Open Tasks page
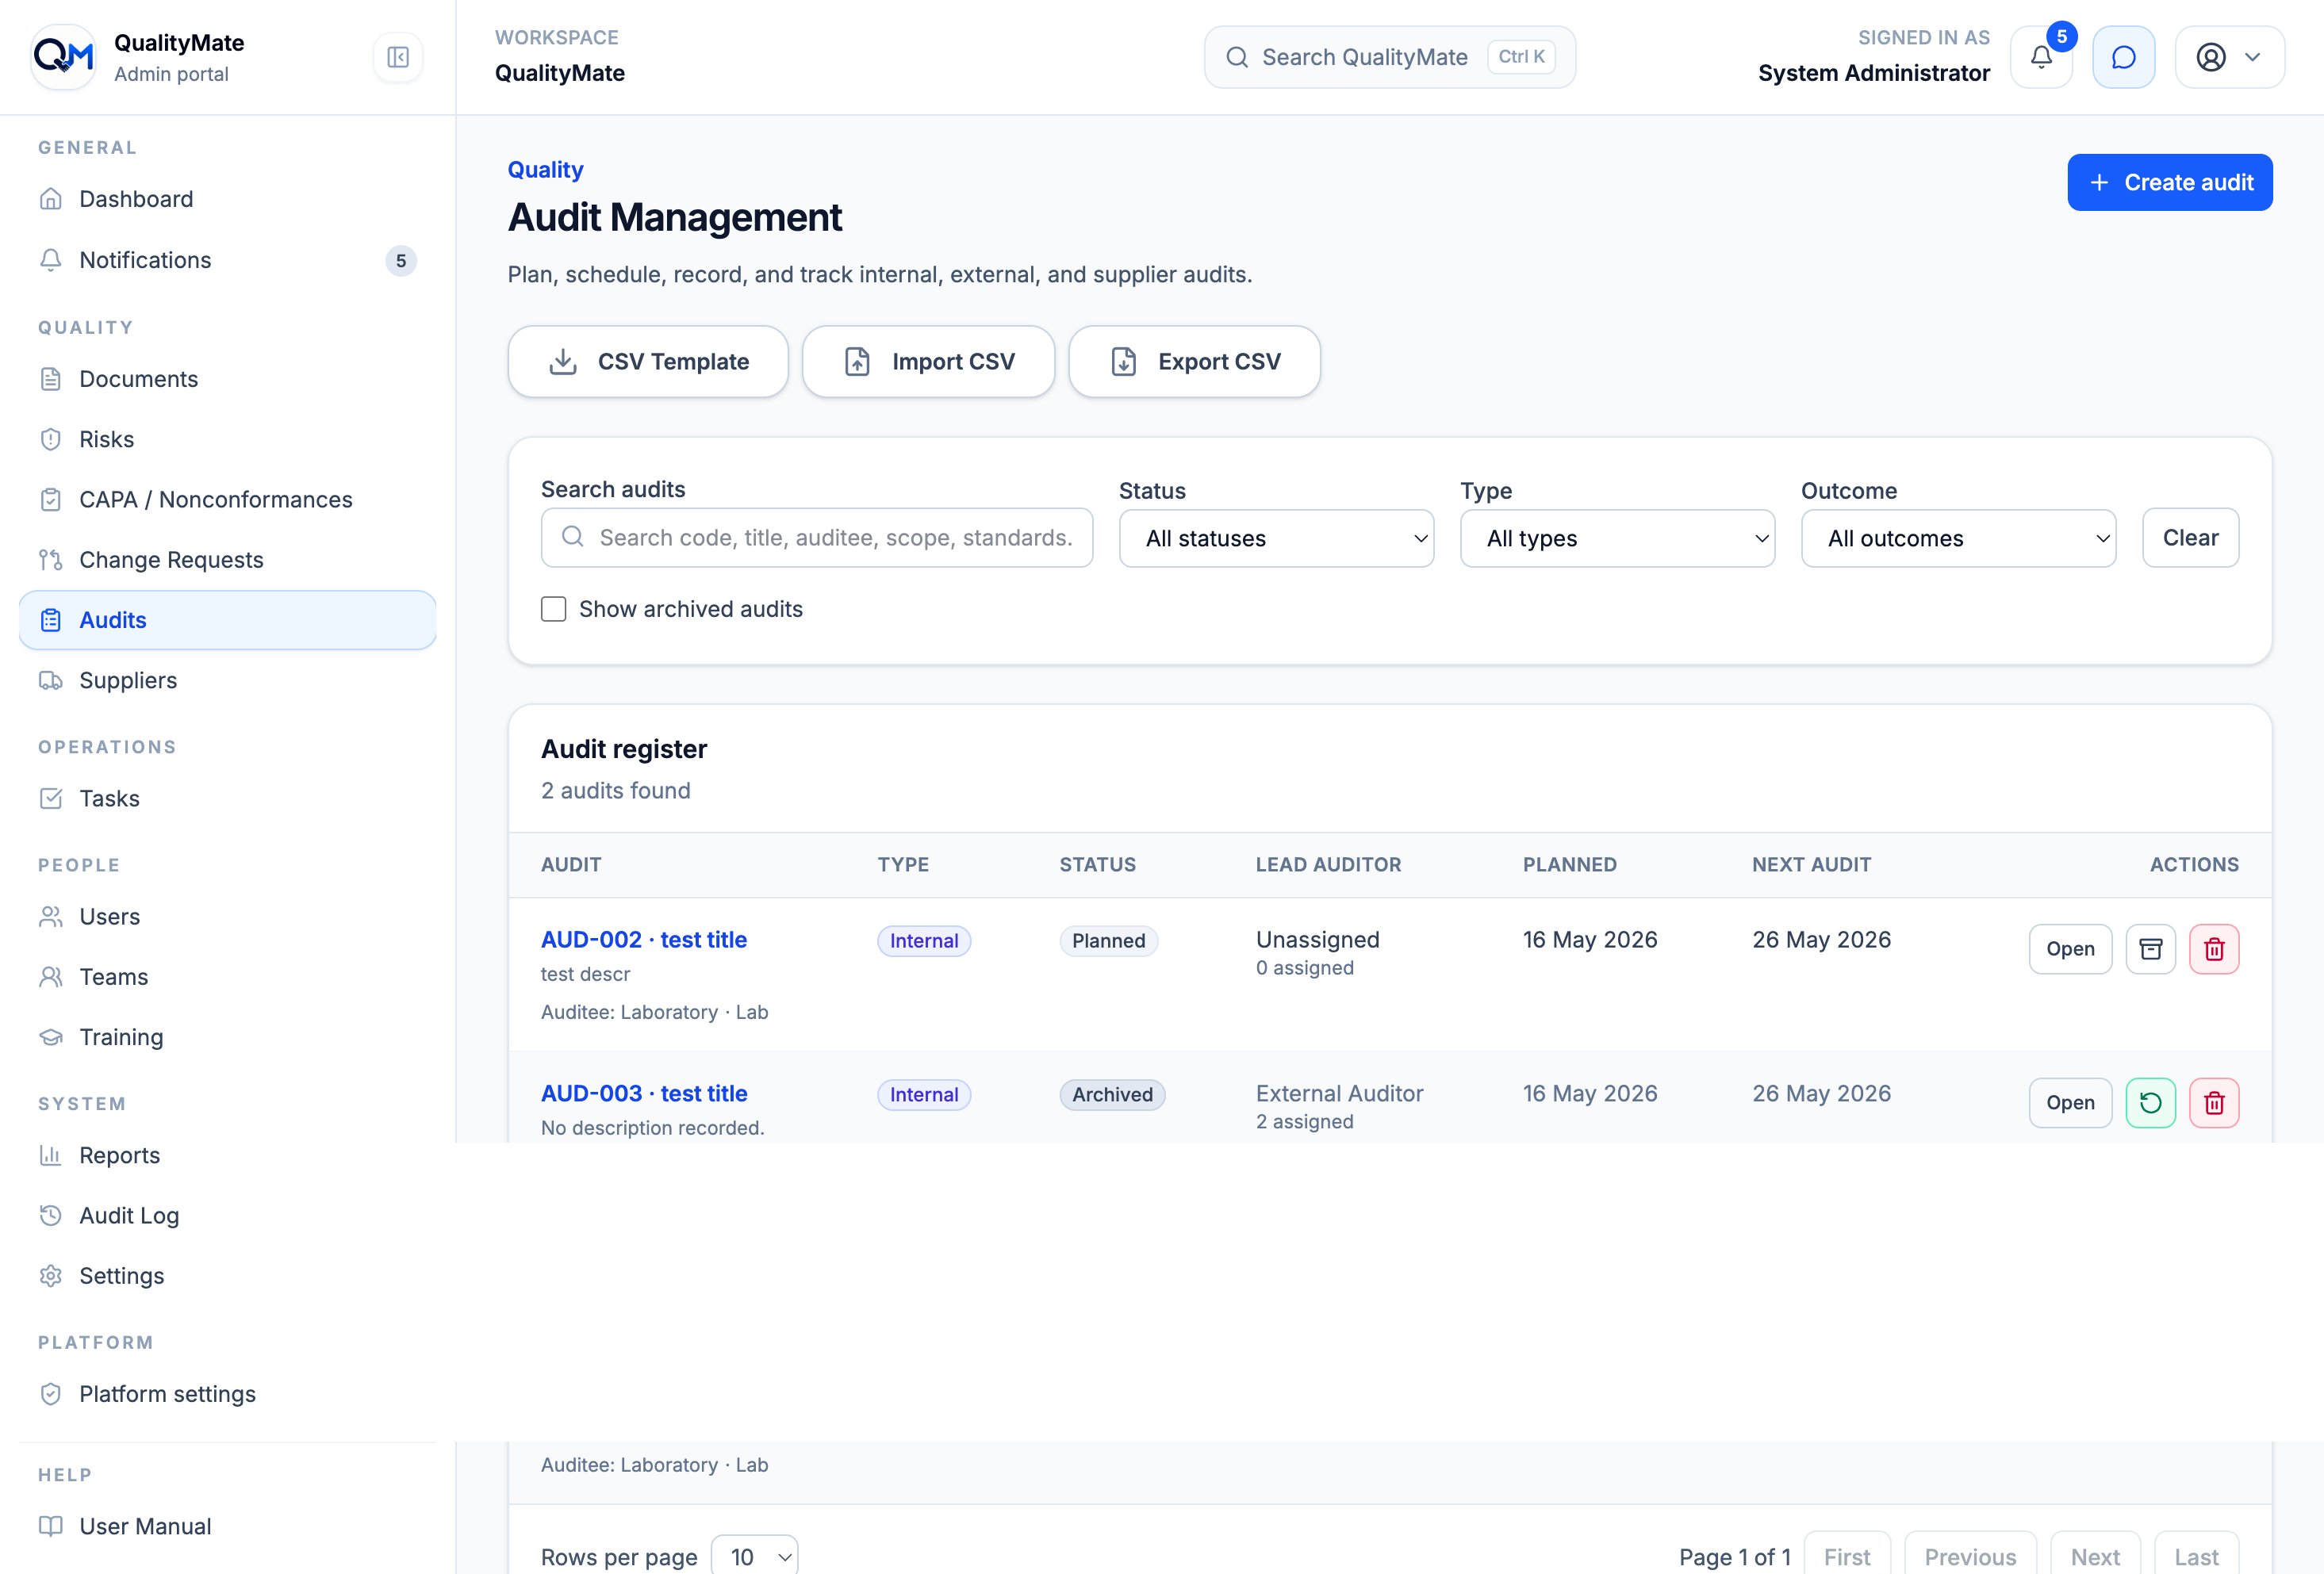The width and height of the screenshot is (2324, 1574). pos(227,798)
